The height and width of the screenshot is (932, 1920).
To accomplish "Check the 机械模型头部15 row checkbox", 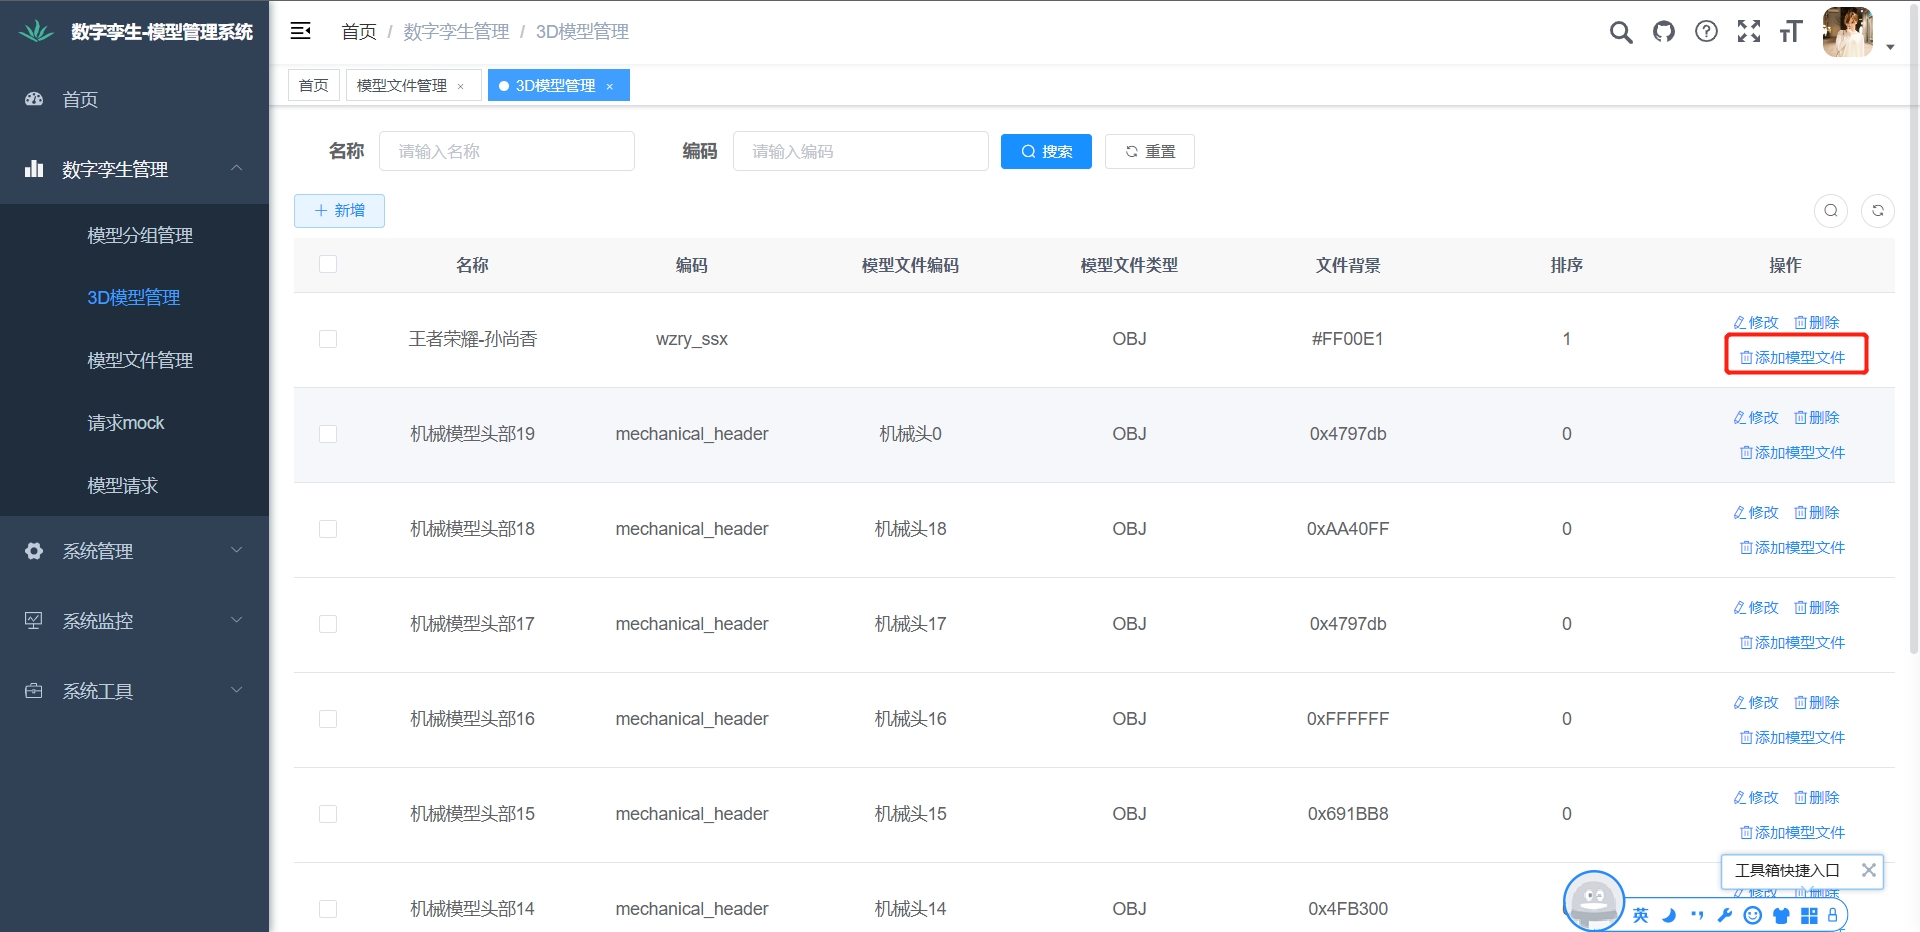I will tap(328, 814).
